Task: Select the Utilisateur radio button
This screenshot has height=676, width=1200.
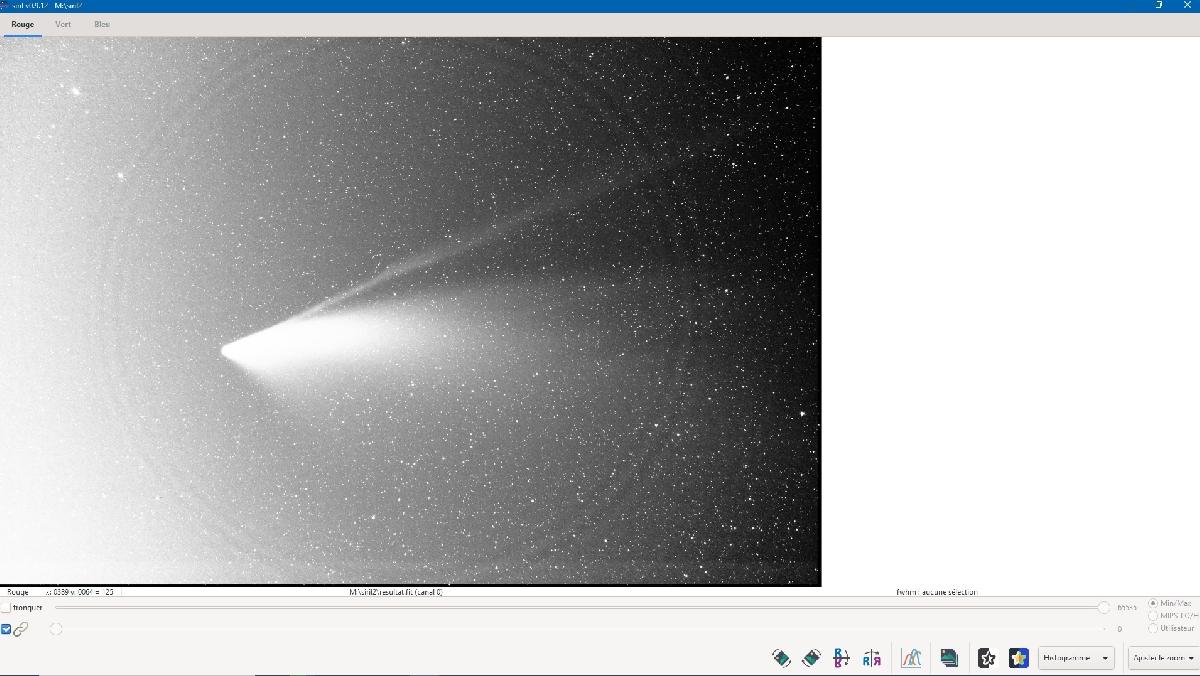Action: tap(1153, 628)
